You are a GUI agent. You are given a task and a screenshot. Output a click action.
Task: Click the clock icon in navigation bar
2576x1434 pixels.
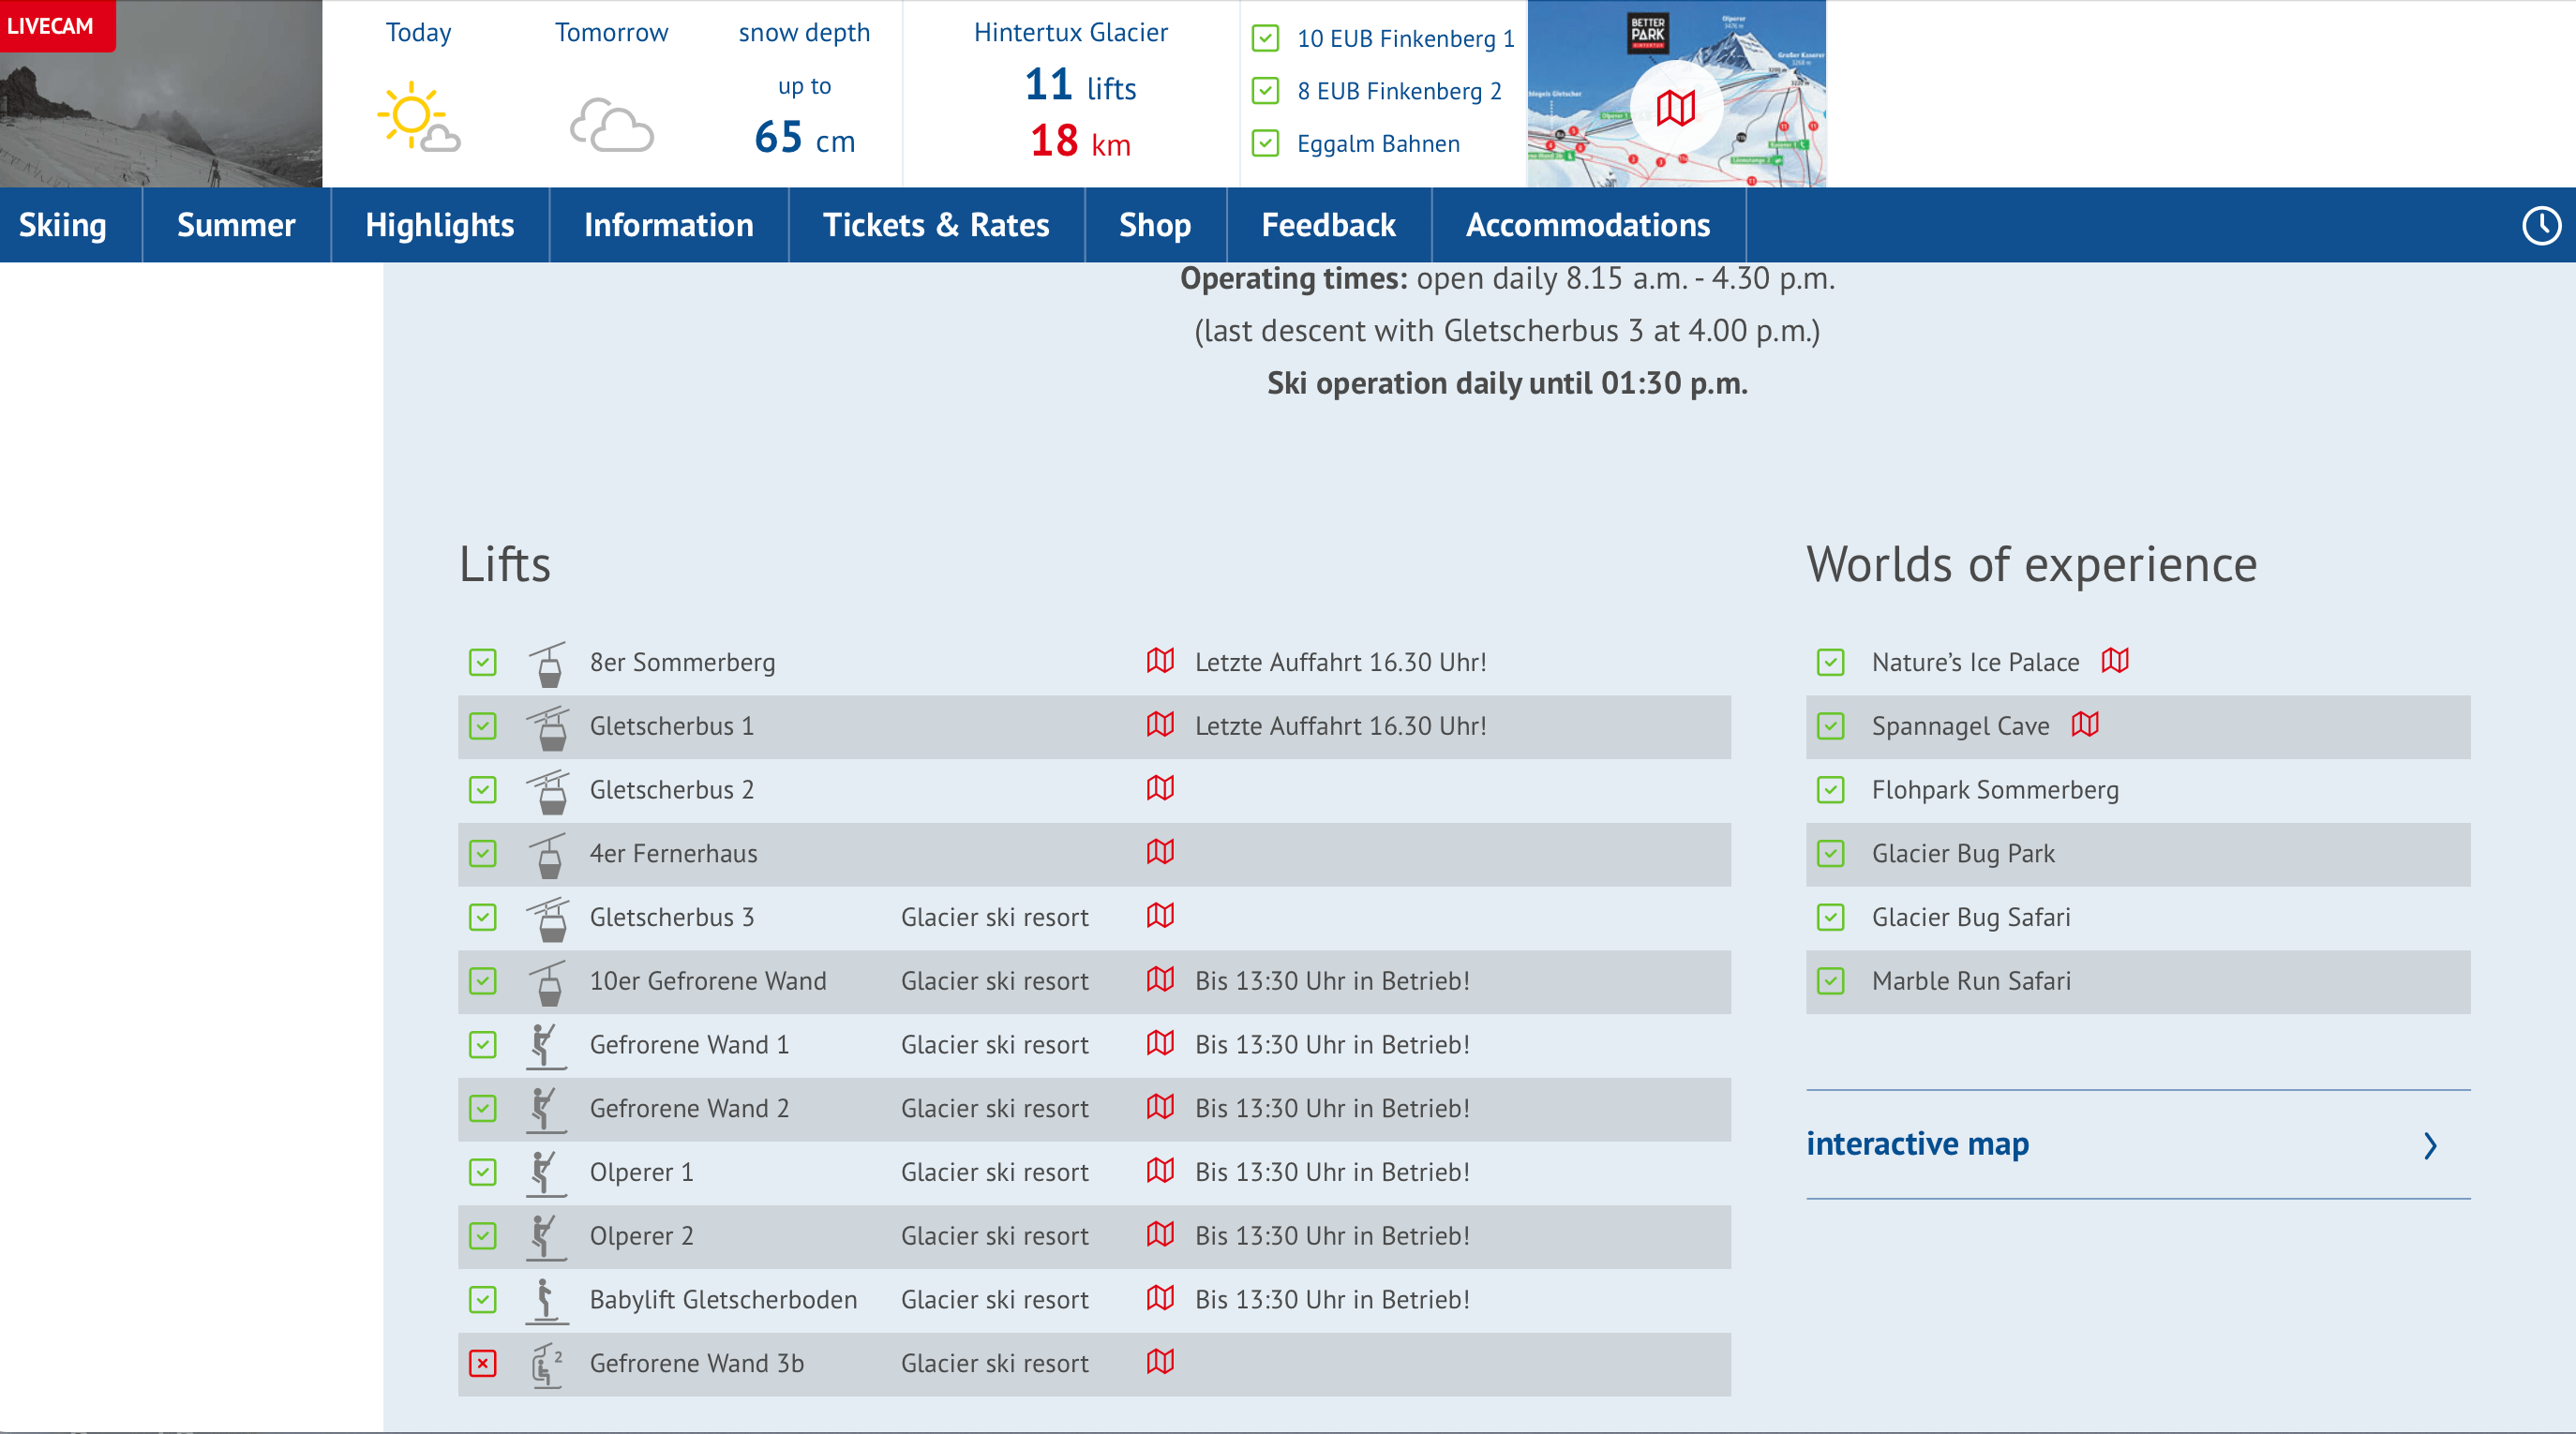point(2541,225)
